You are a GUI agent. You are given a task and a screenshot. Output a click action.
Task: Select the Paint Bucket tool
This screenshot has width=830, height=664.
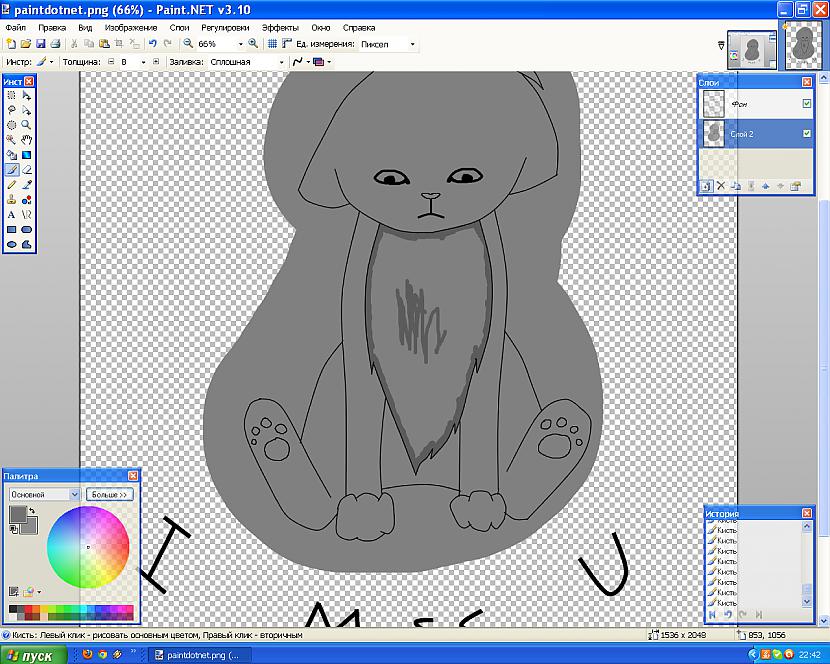click(11, 155)
